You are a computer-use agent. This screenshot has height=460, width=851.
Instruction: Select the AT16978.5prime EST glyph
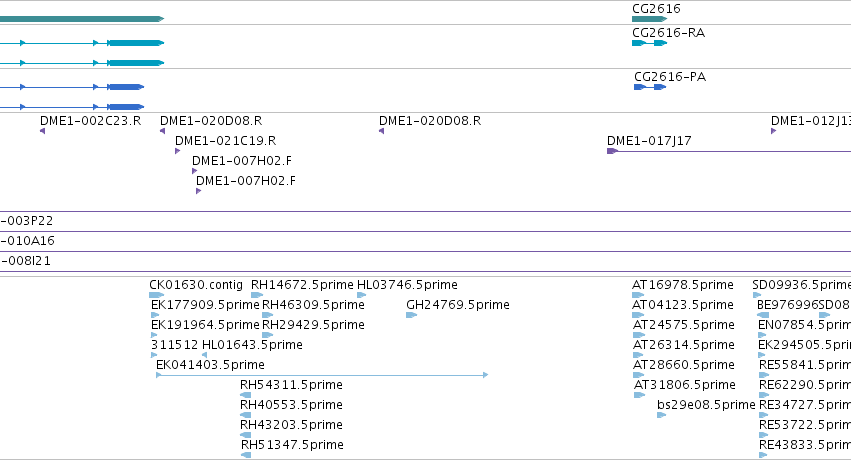click(x=638, y=295)
